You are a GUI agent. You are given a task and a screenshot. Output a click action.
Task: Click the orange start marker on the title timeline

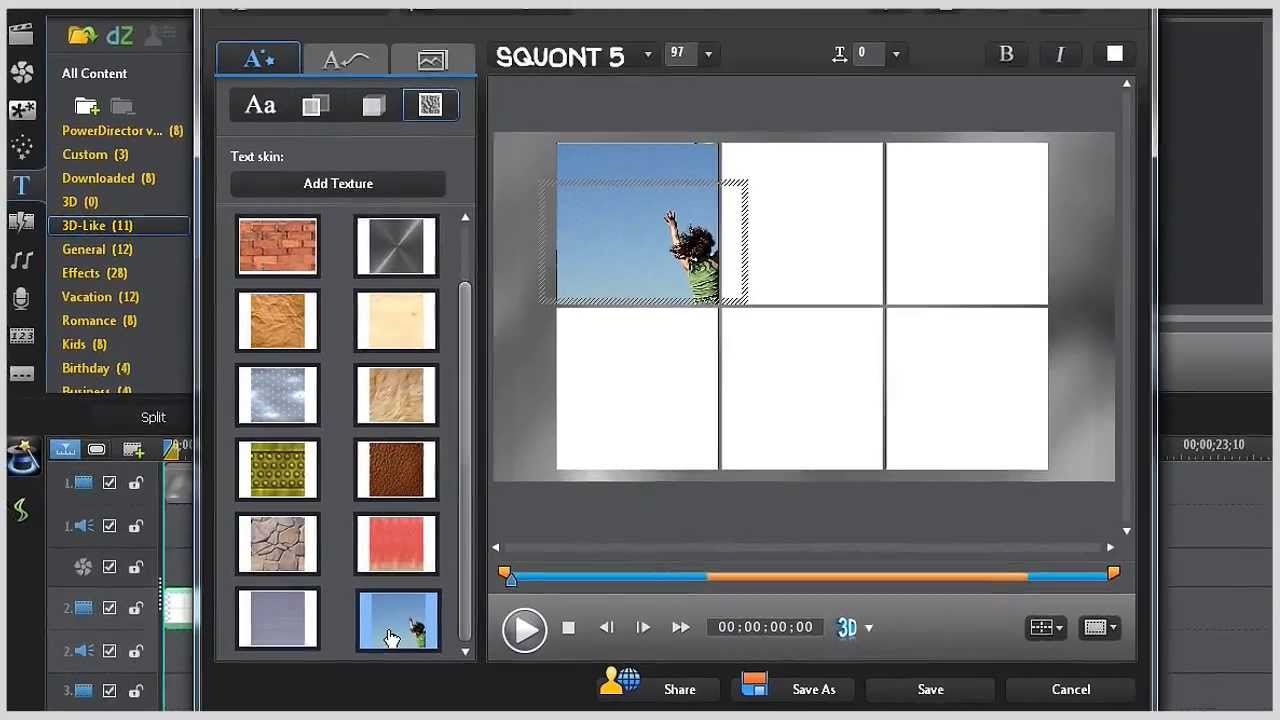click(x=506, y=574)
